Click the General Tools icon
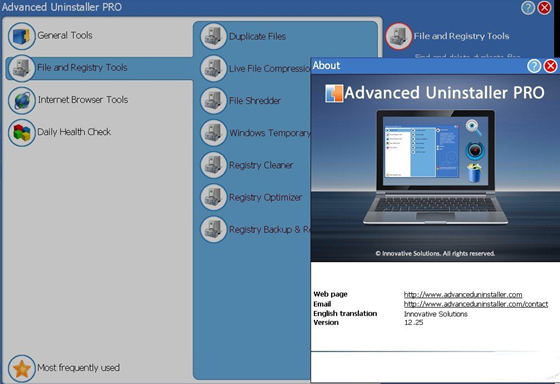Image resolution: width=560 pixels, height=384 pixels. 21,36
